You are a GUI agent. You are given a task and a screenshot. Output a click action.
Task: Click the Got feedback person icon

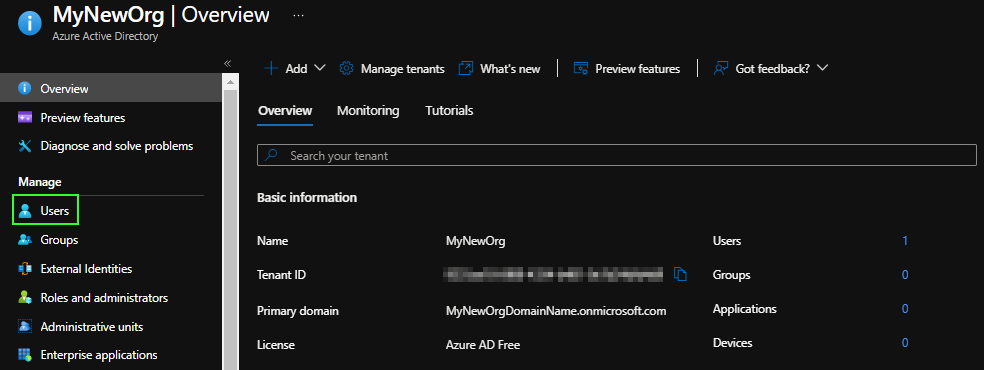point(720,68)
